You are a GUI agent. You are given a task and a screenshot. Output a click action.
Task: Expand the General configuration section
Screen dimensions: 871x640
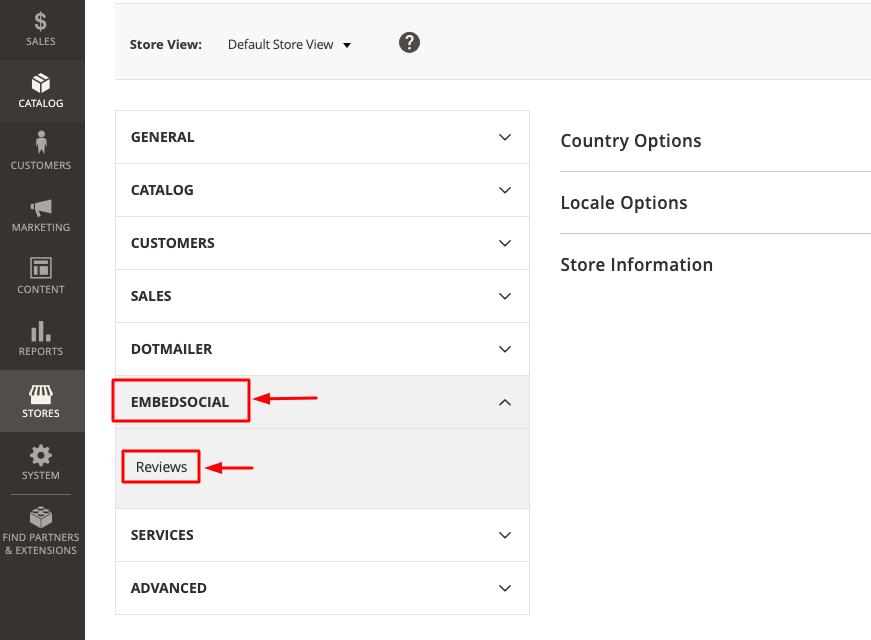322,137
